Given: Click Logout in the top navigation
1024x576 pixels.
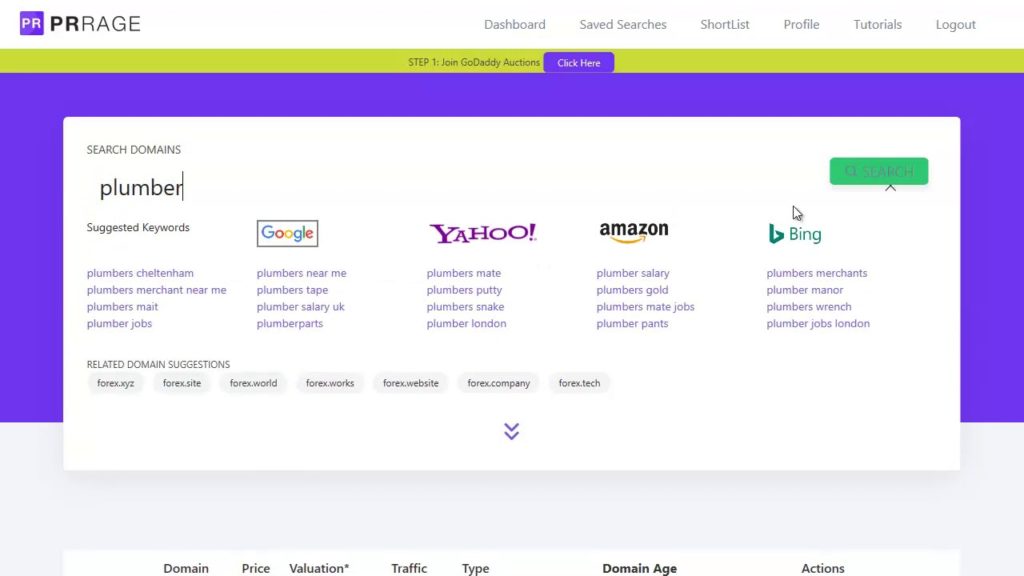Looking at the screenshot, I should 955,24.
